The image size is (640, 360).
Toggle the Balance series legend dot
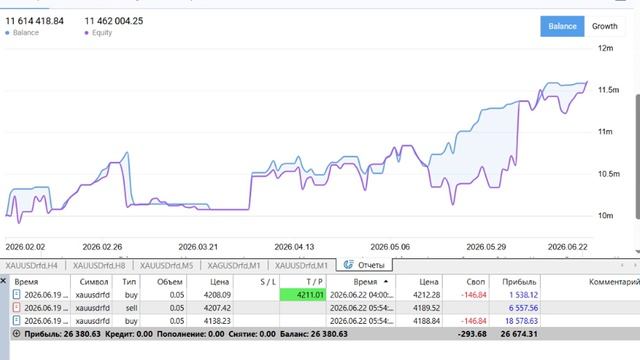(7, 33)
